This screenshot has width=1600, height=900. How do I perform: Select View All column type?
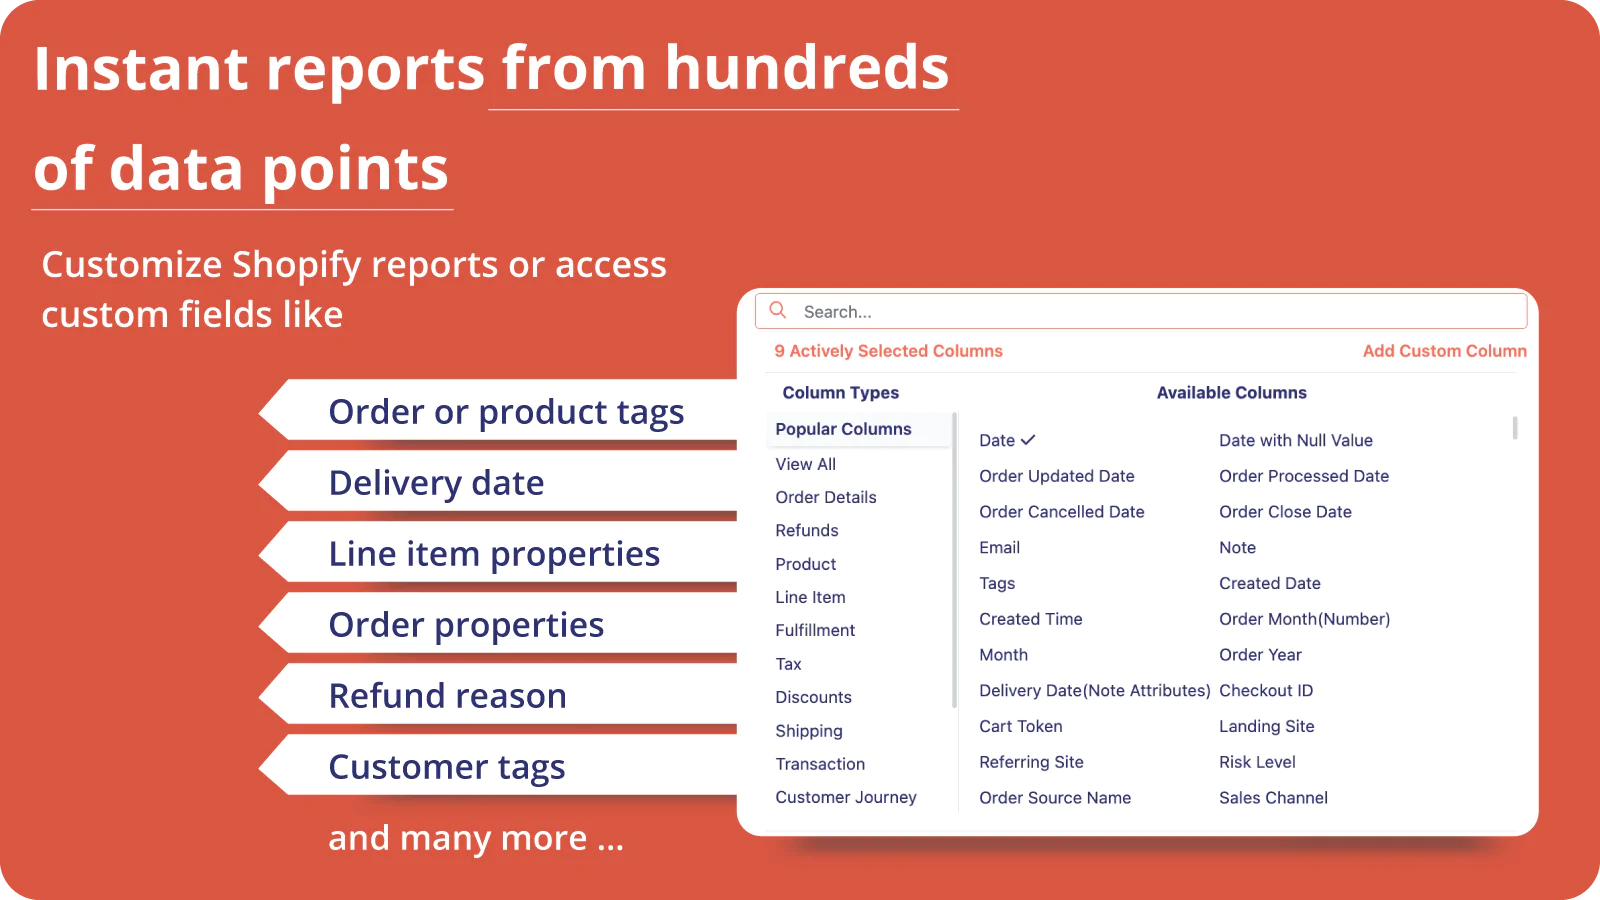[x=805, y=464]
